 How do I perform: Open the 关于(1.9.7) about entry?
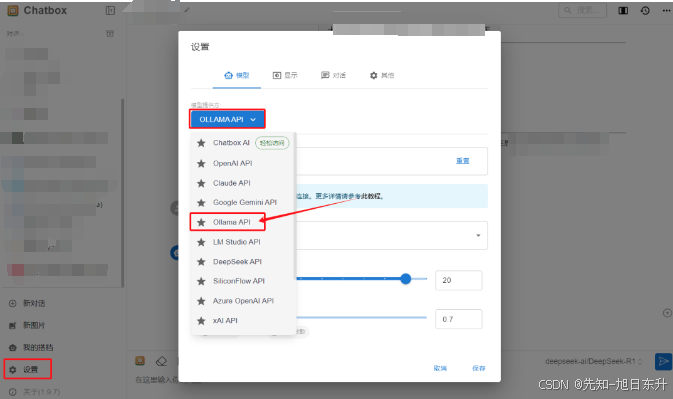pos(34,392)
